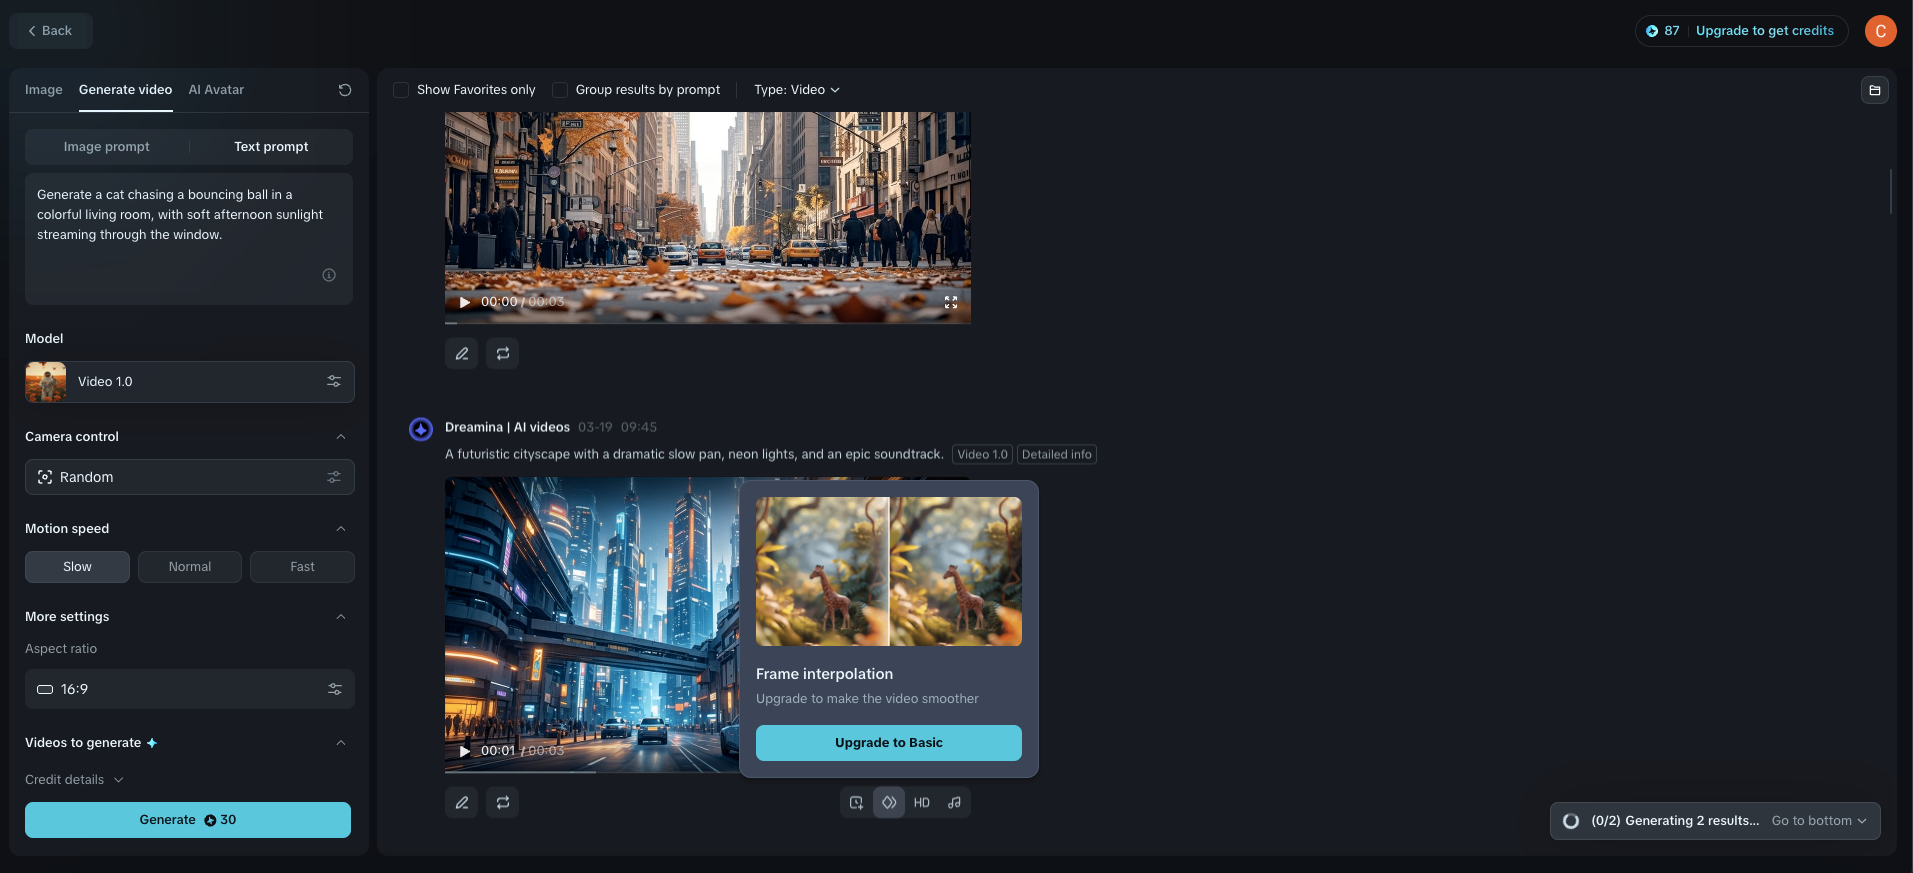The image size is (1913, 873).
Task: Click the reset icon beside AI Avatar tab
Action: click(345, 90)
